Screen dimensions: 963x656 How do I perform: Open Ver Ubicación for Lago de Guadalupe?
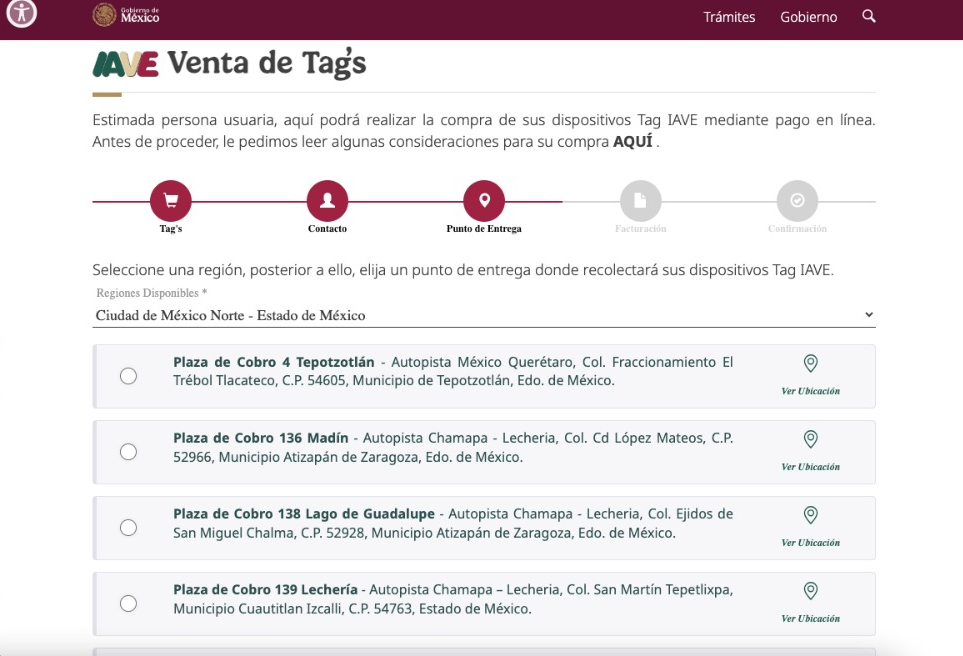click(811, 543)
